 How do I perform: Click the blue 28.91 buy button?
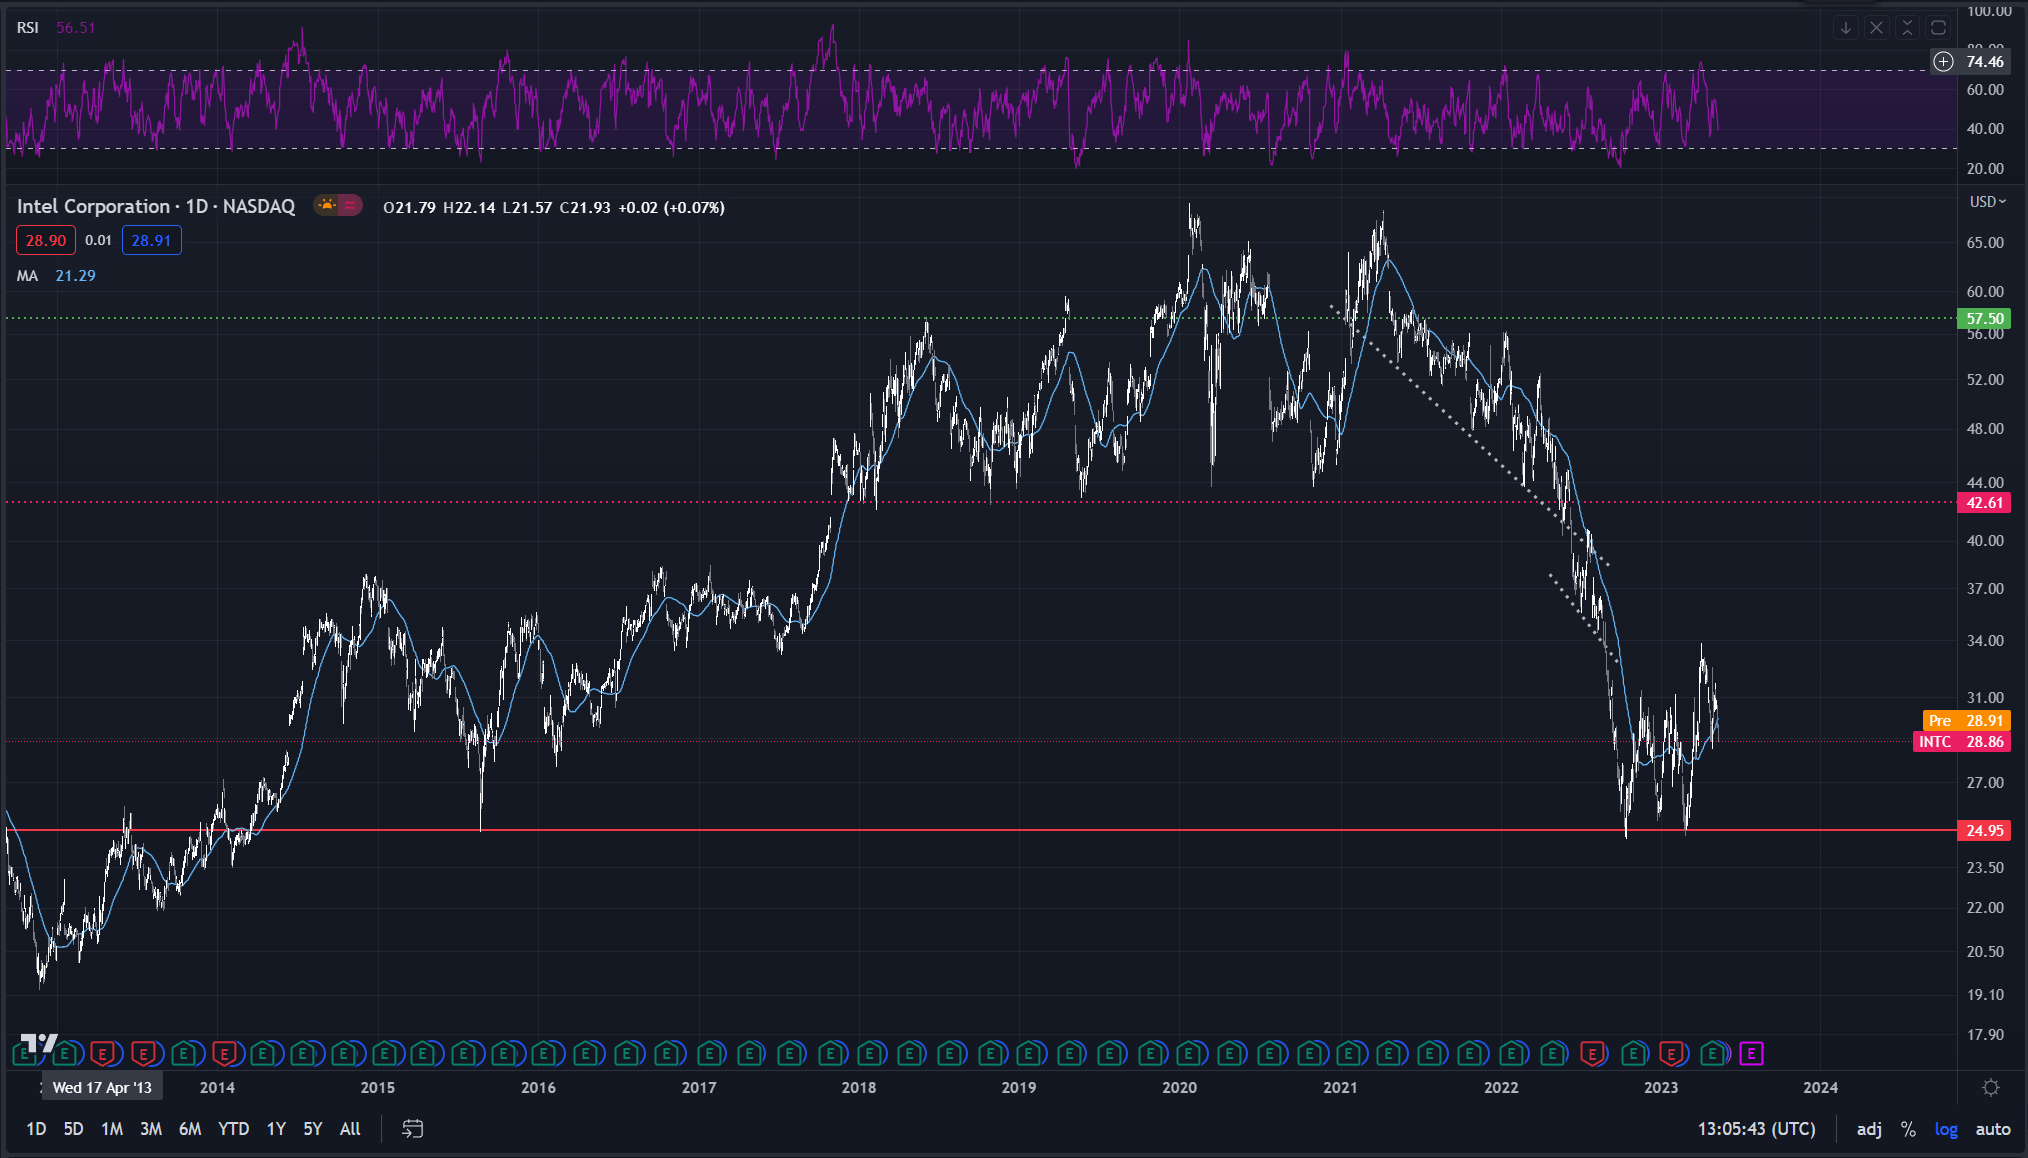point(151,240)
